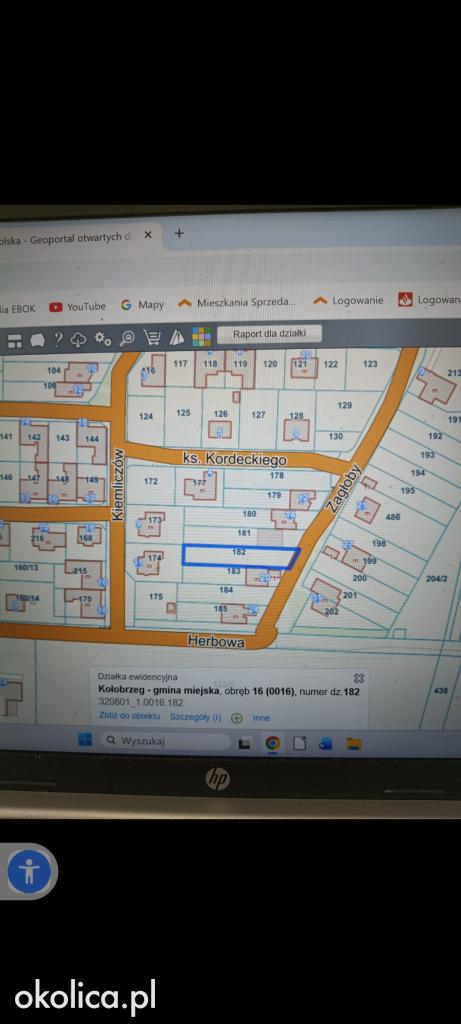Click Zbliż do obiektu link
The image size is (461, 1024).
[129, 716]
